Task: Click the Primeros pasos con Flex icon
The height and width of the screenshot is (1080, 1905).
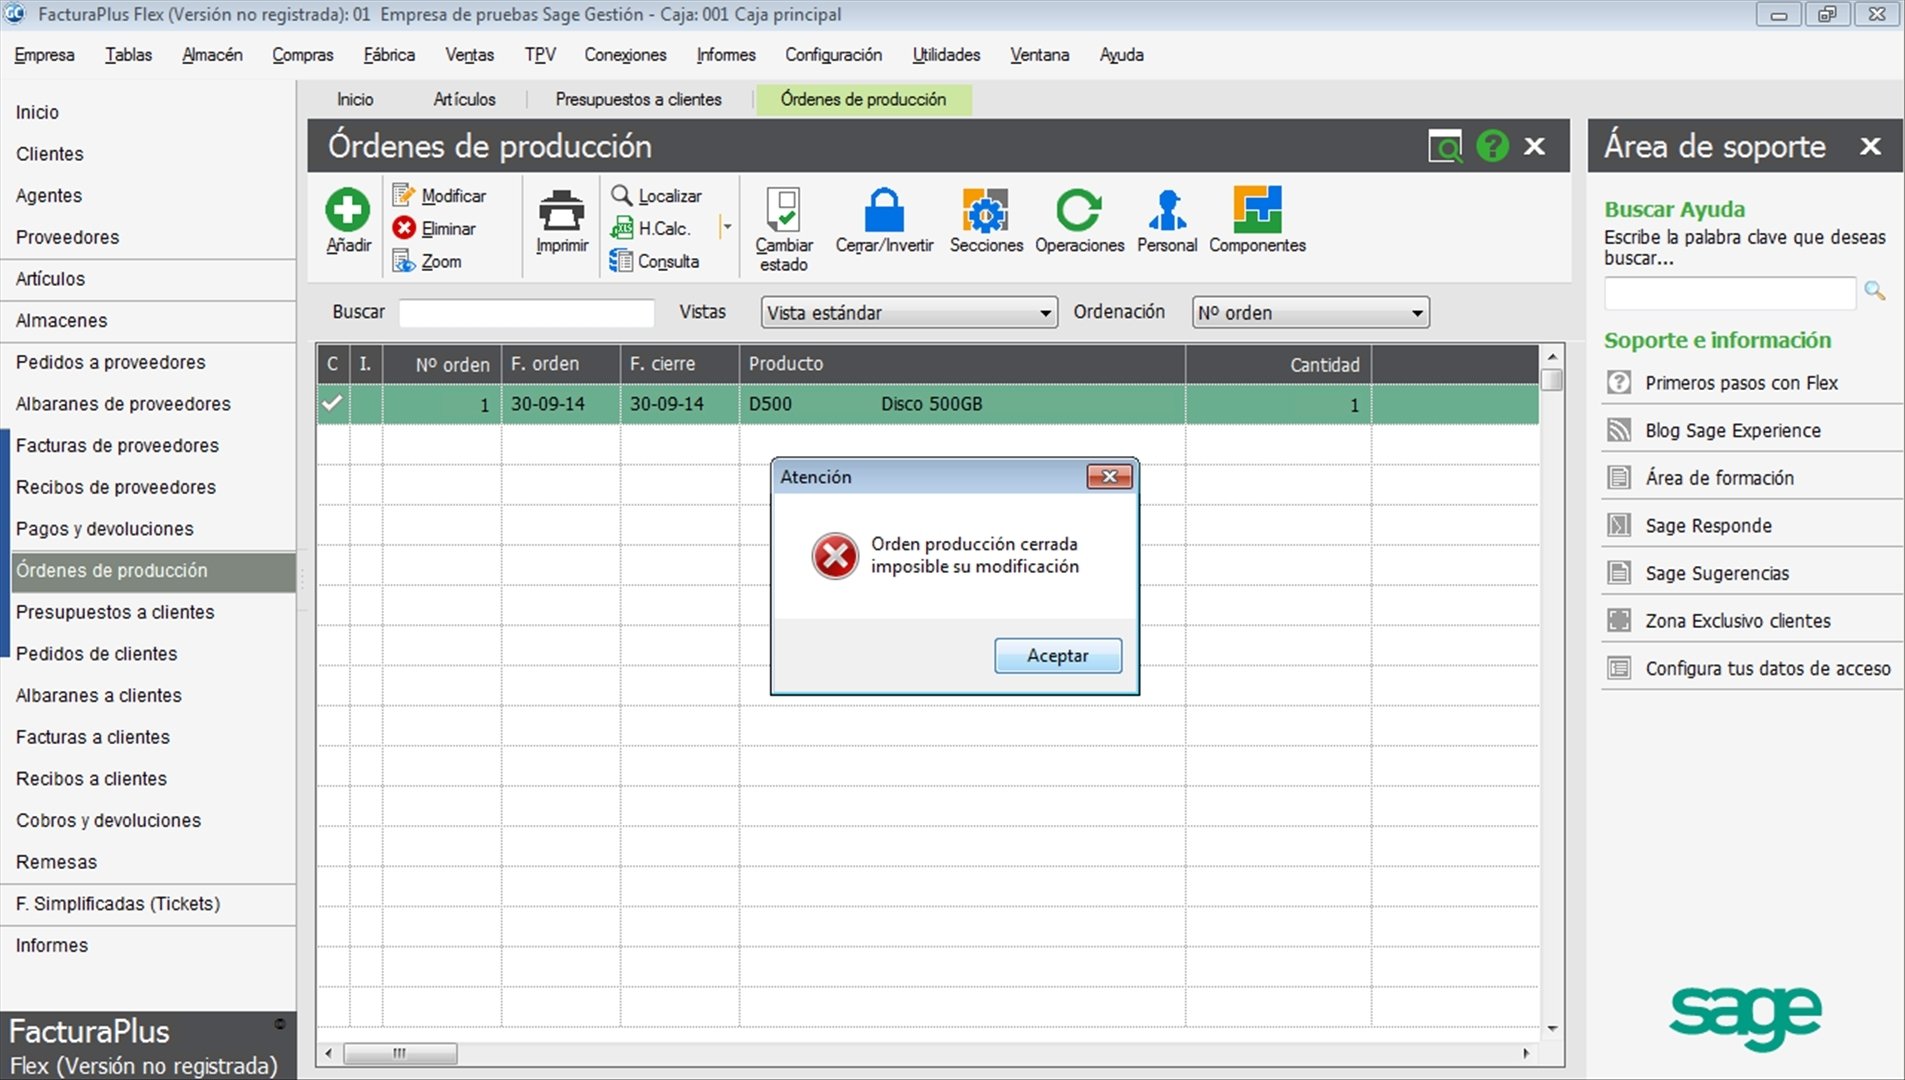Action: point(1619,382)
